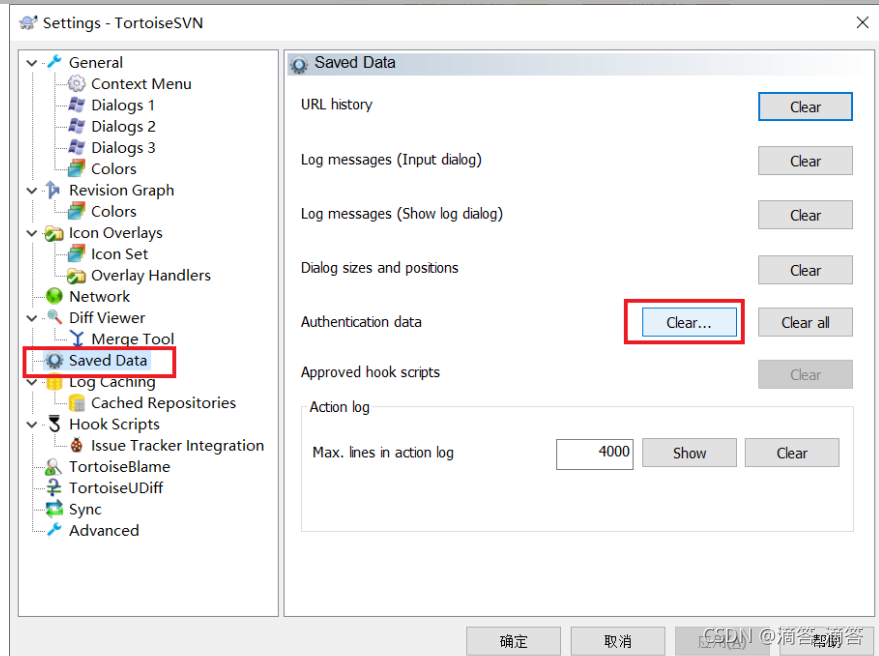This screenshot has height=656, width=879.
Task: Show the action log
Action: point(689,452)
